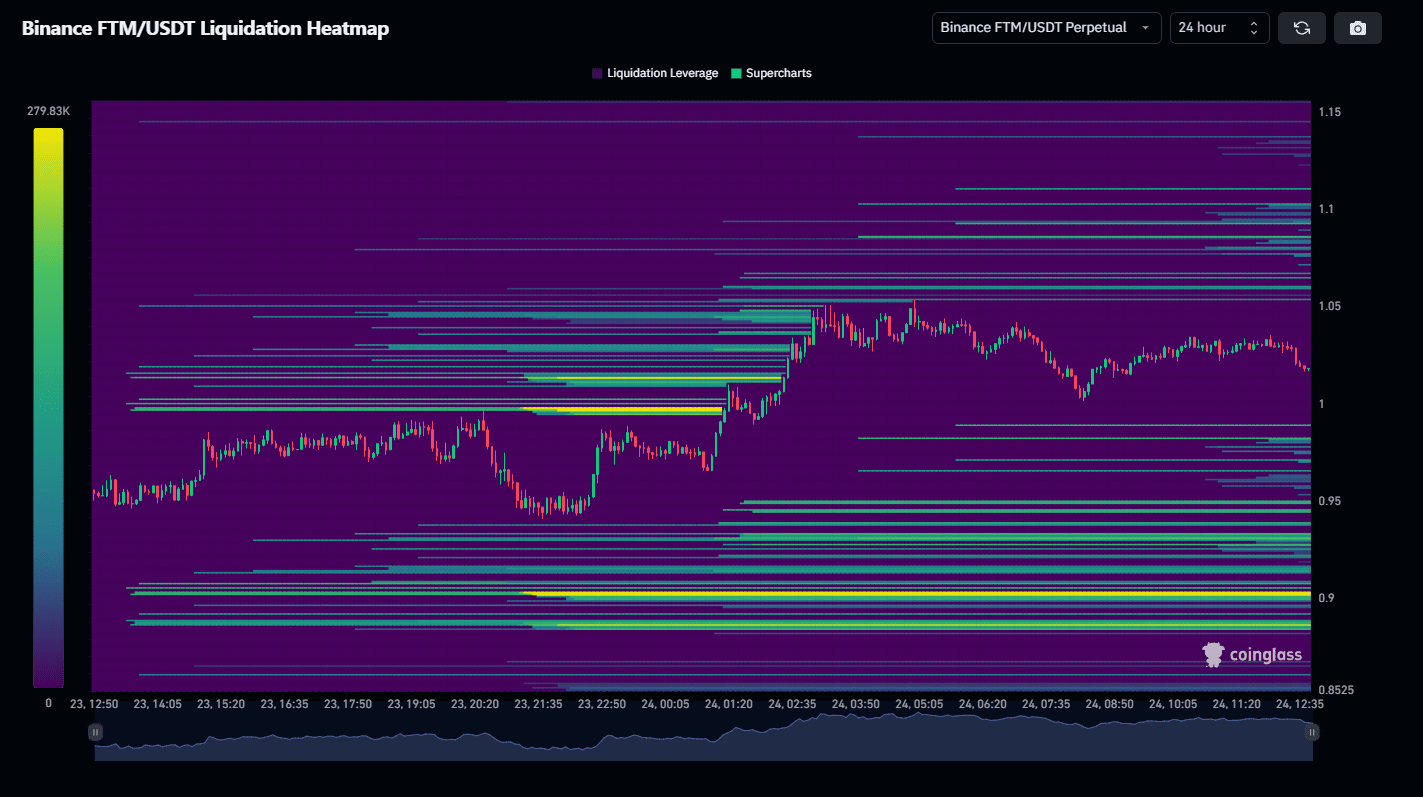1423x797 pixels.
Task: Click the 24, 01:20 time axis label
Action: tap(729, 704)
